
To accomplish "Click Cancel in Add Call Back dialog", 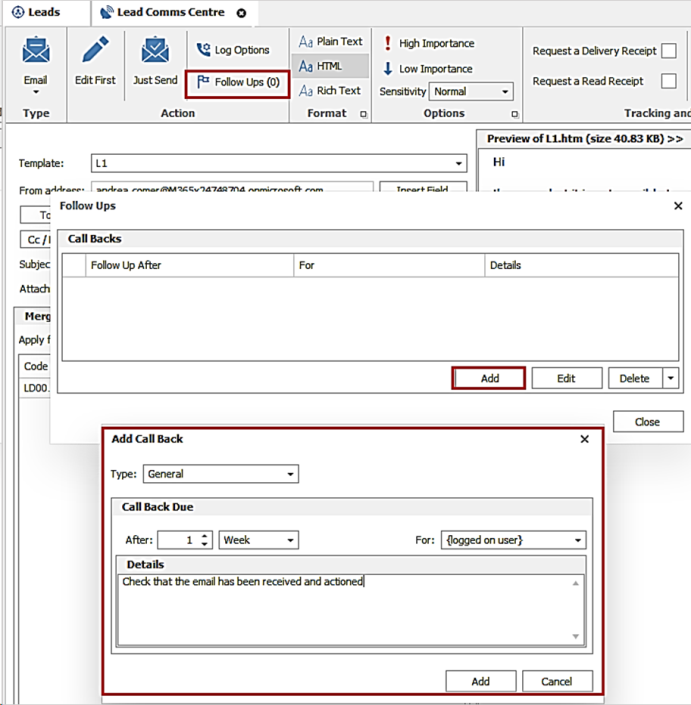I will (557, 681).
